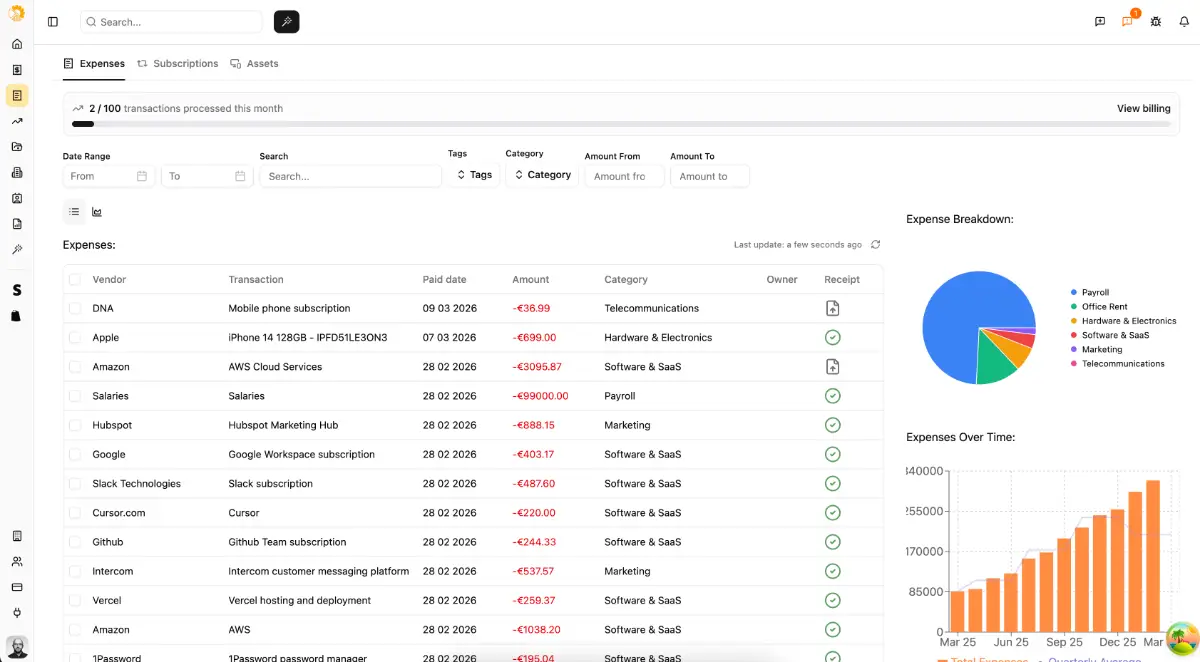The height and width of the screenshot is (662, 1200).
Task: Open the From date picker
Action: (x=109, y=176)
